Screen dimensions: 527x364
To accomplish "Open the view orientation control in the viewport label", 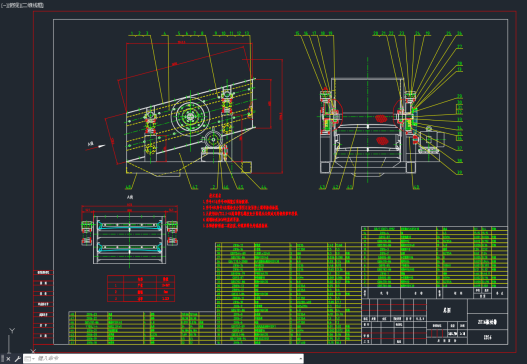I will 13,5.
